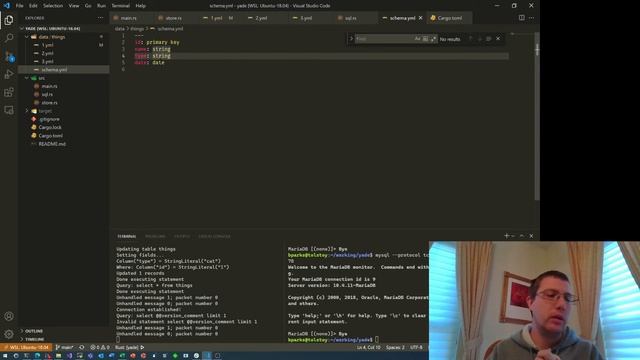Open the Source Control view
The width and height of the screenshot is (640, 360).
[9, 56]
